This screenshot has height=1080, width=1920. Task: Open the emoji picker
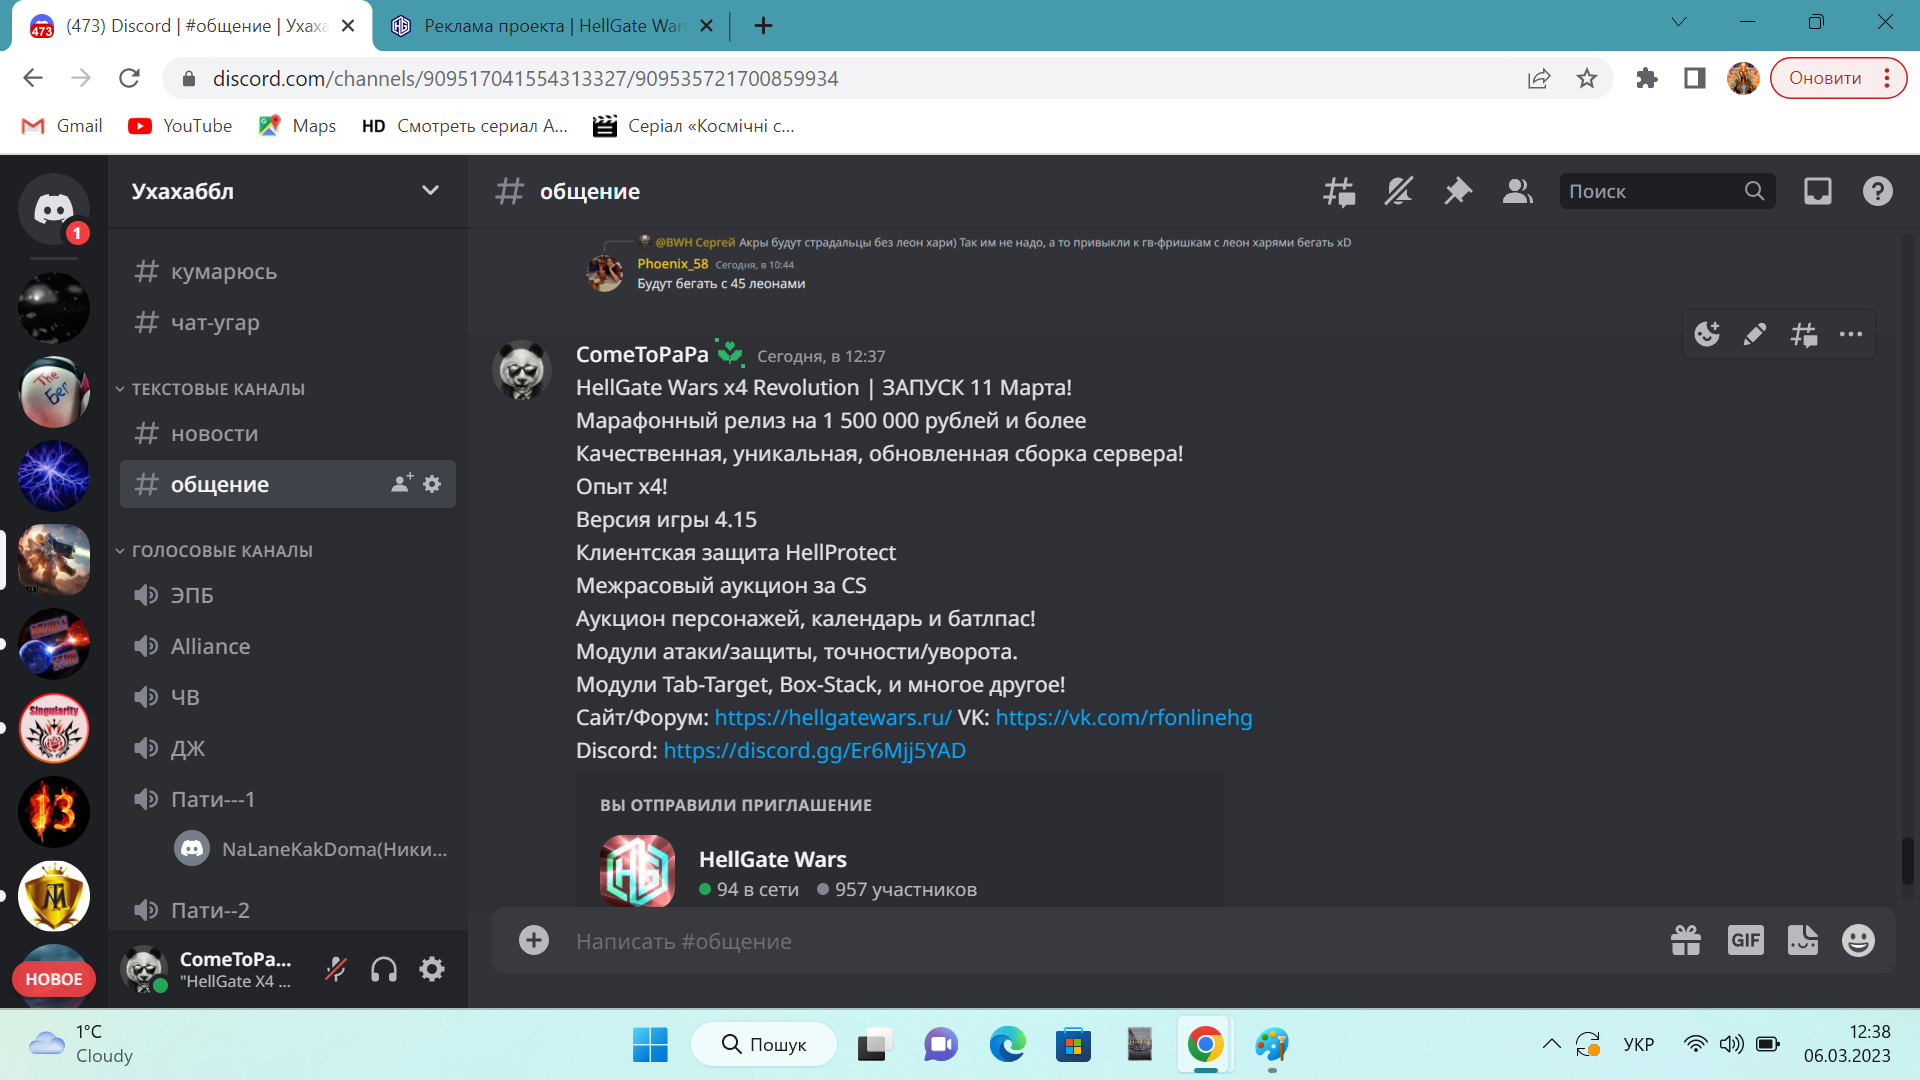pos(1858,940)
